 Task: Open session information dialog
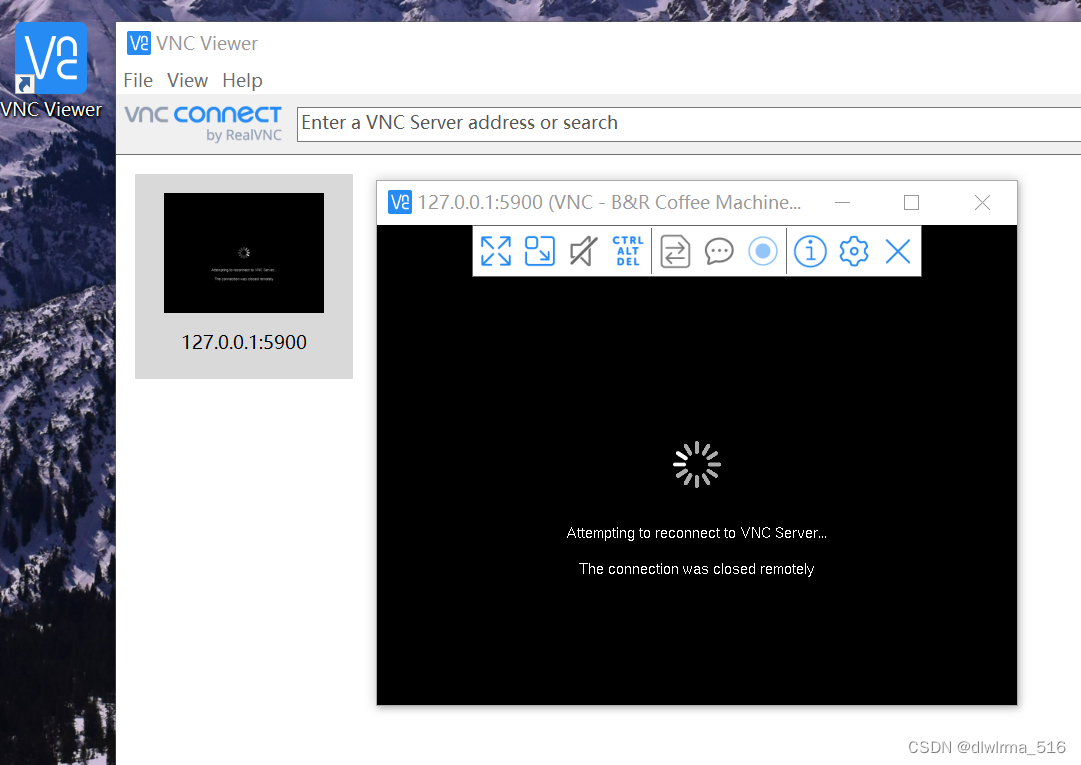(x=810, y=251)
